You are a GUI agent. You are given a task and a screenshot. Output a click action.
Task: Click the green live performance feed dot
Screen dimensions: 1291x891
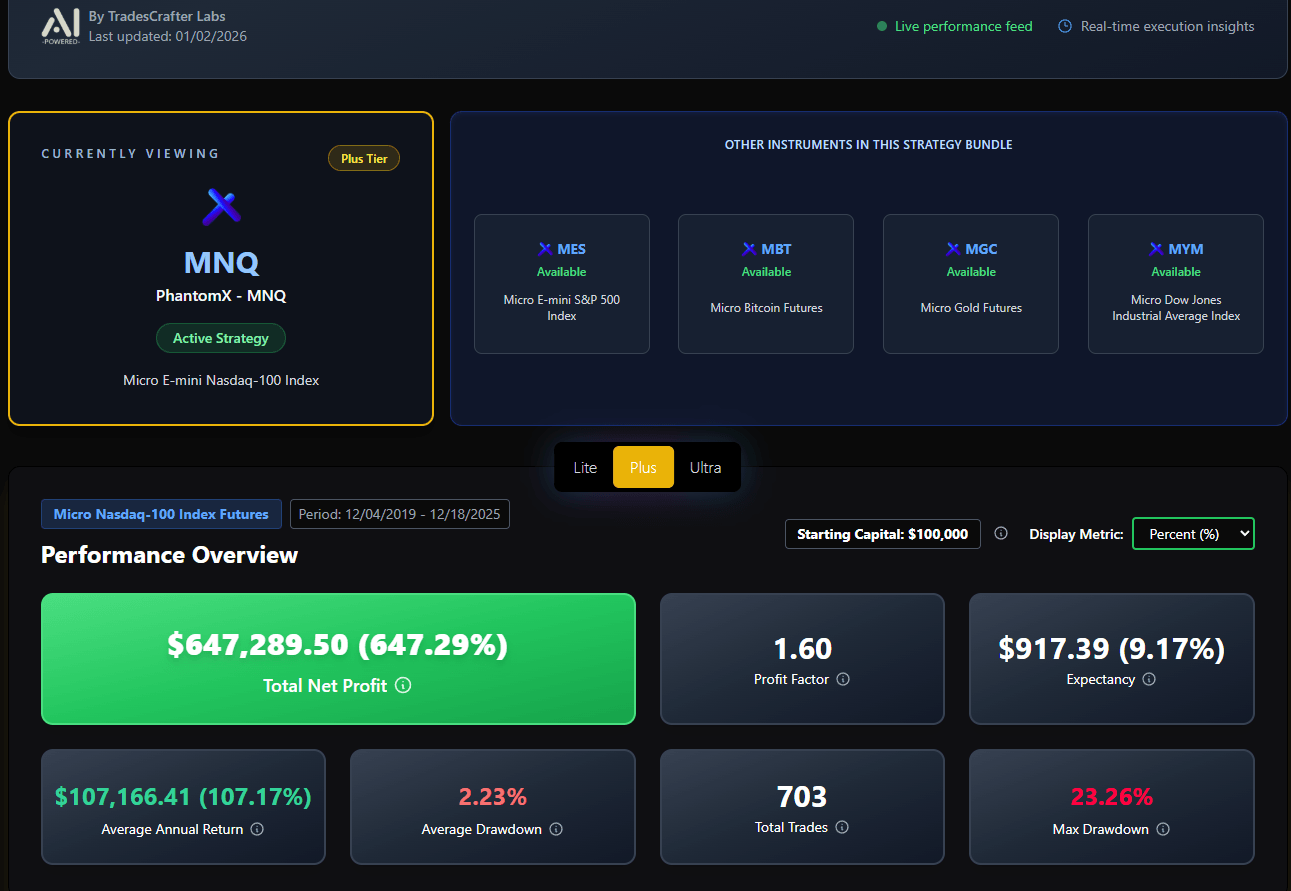point(882,27)
